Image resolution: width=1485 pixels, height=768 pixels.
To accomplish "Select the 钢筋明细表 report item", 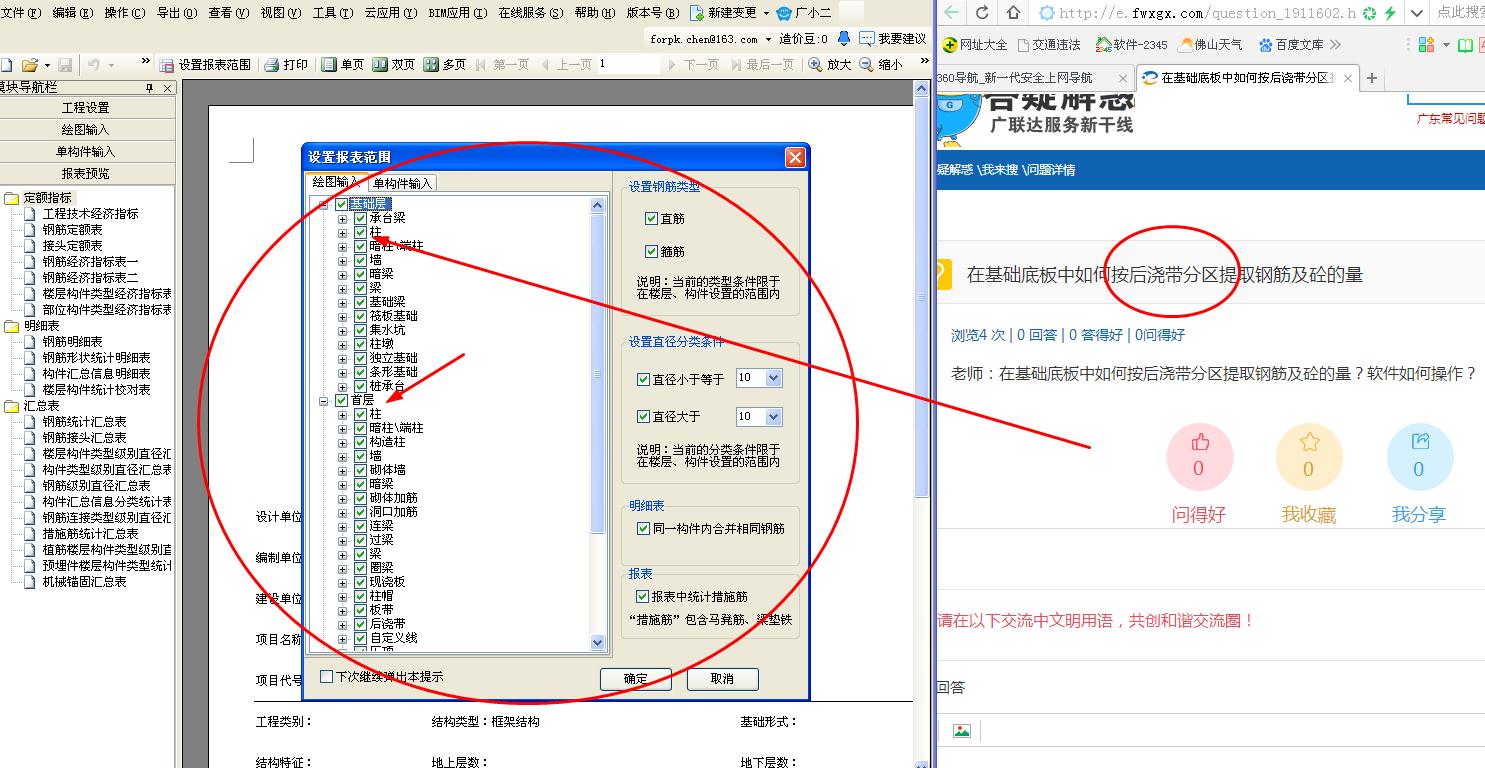I will coord(72,342).
